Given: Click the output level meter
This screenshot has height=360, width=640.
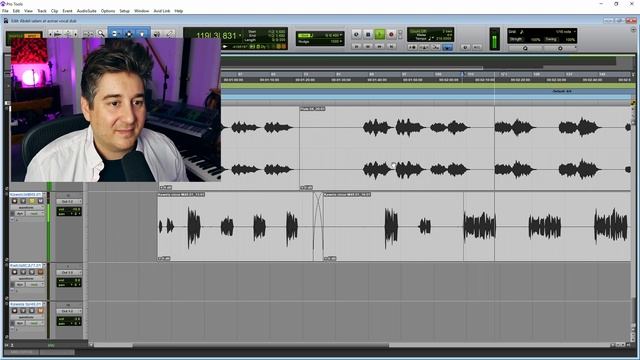Looking at the screenshot, I should (495, 39).
